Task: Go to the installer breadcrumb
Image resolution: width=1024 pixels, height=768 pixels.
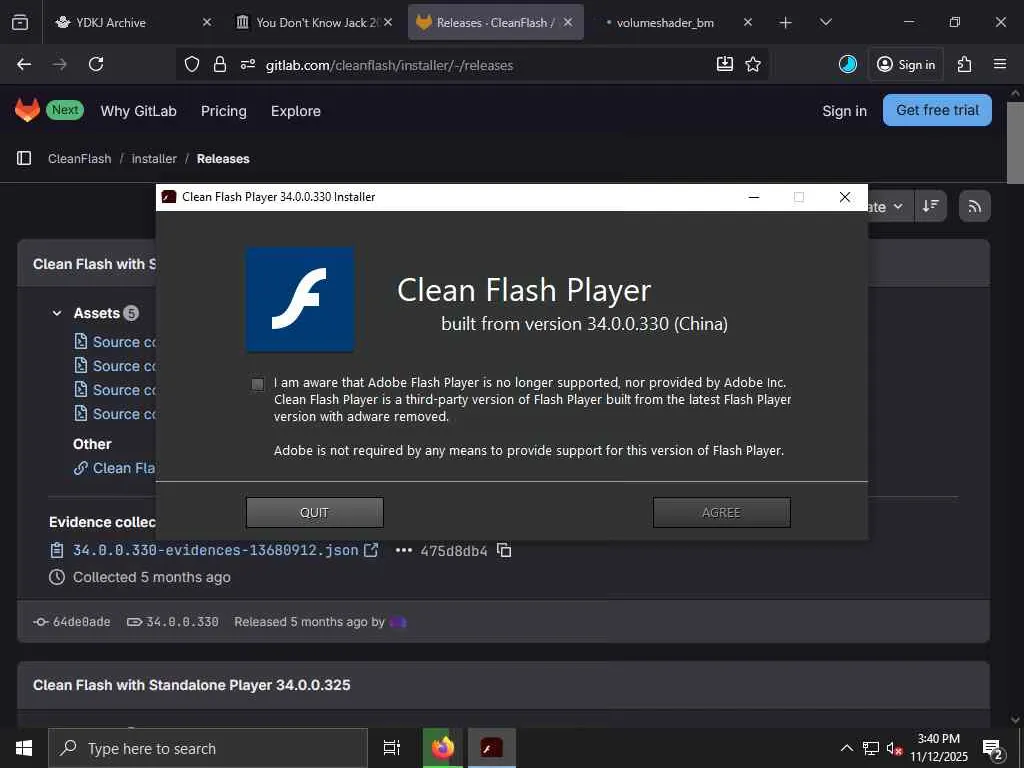Action: (x=154, y=159)
